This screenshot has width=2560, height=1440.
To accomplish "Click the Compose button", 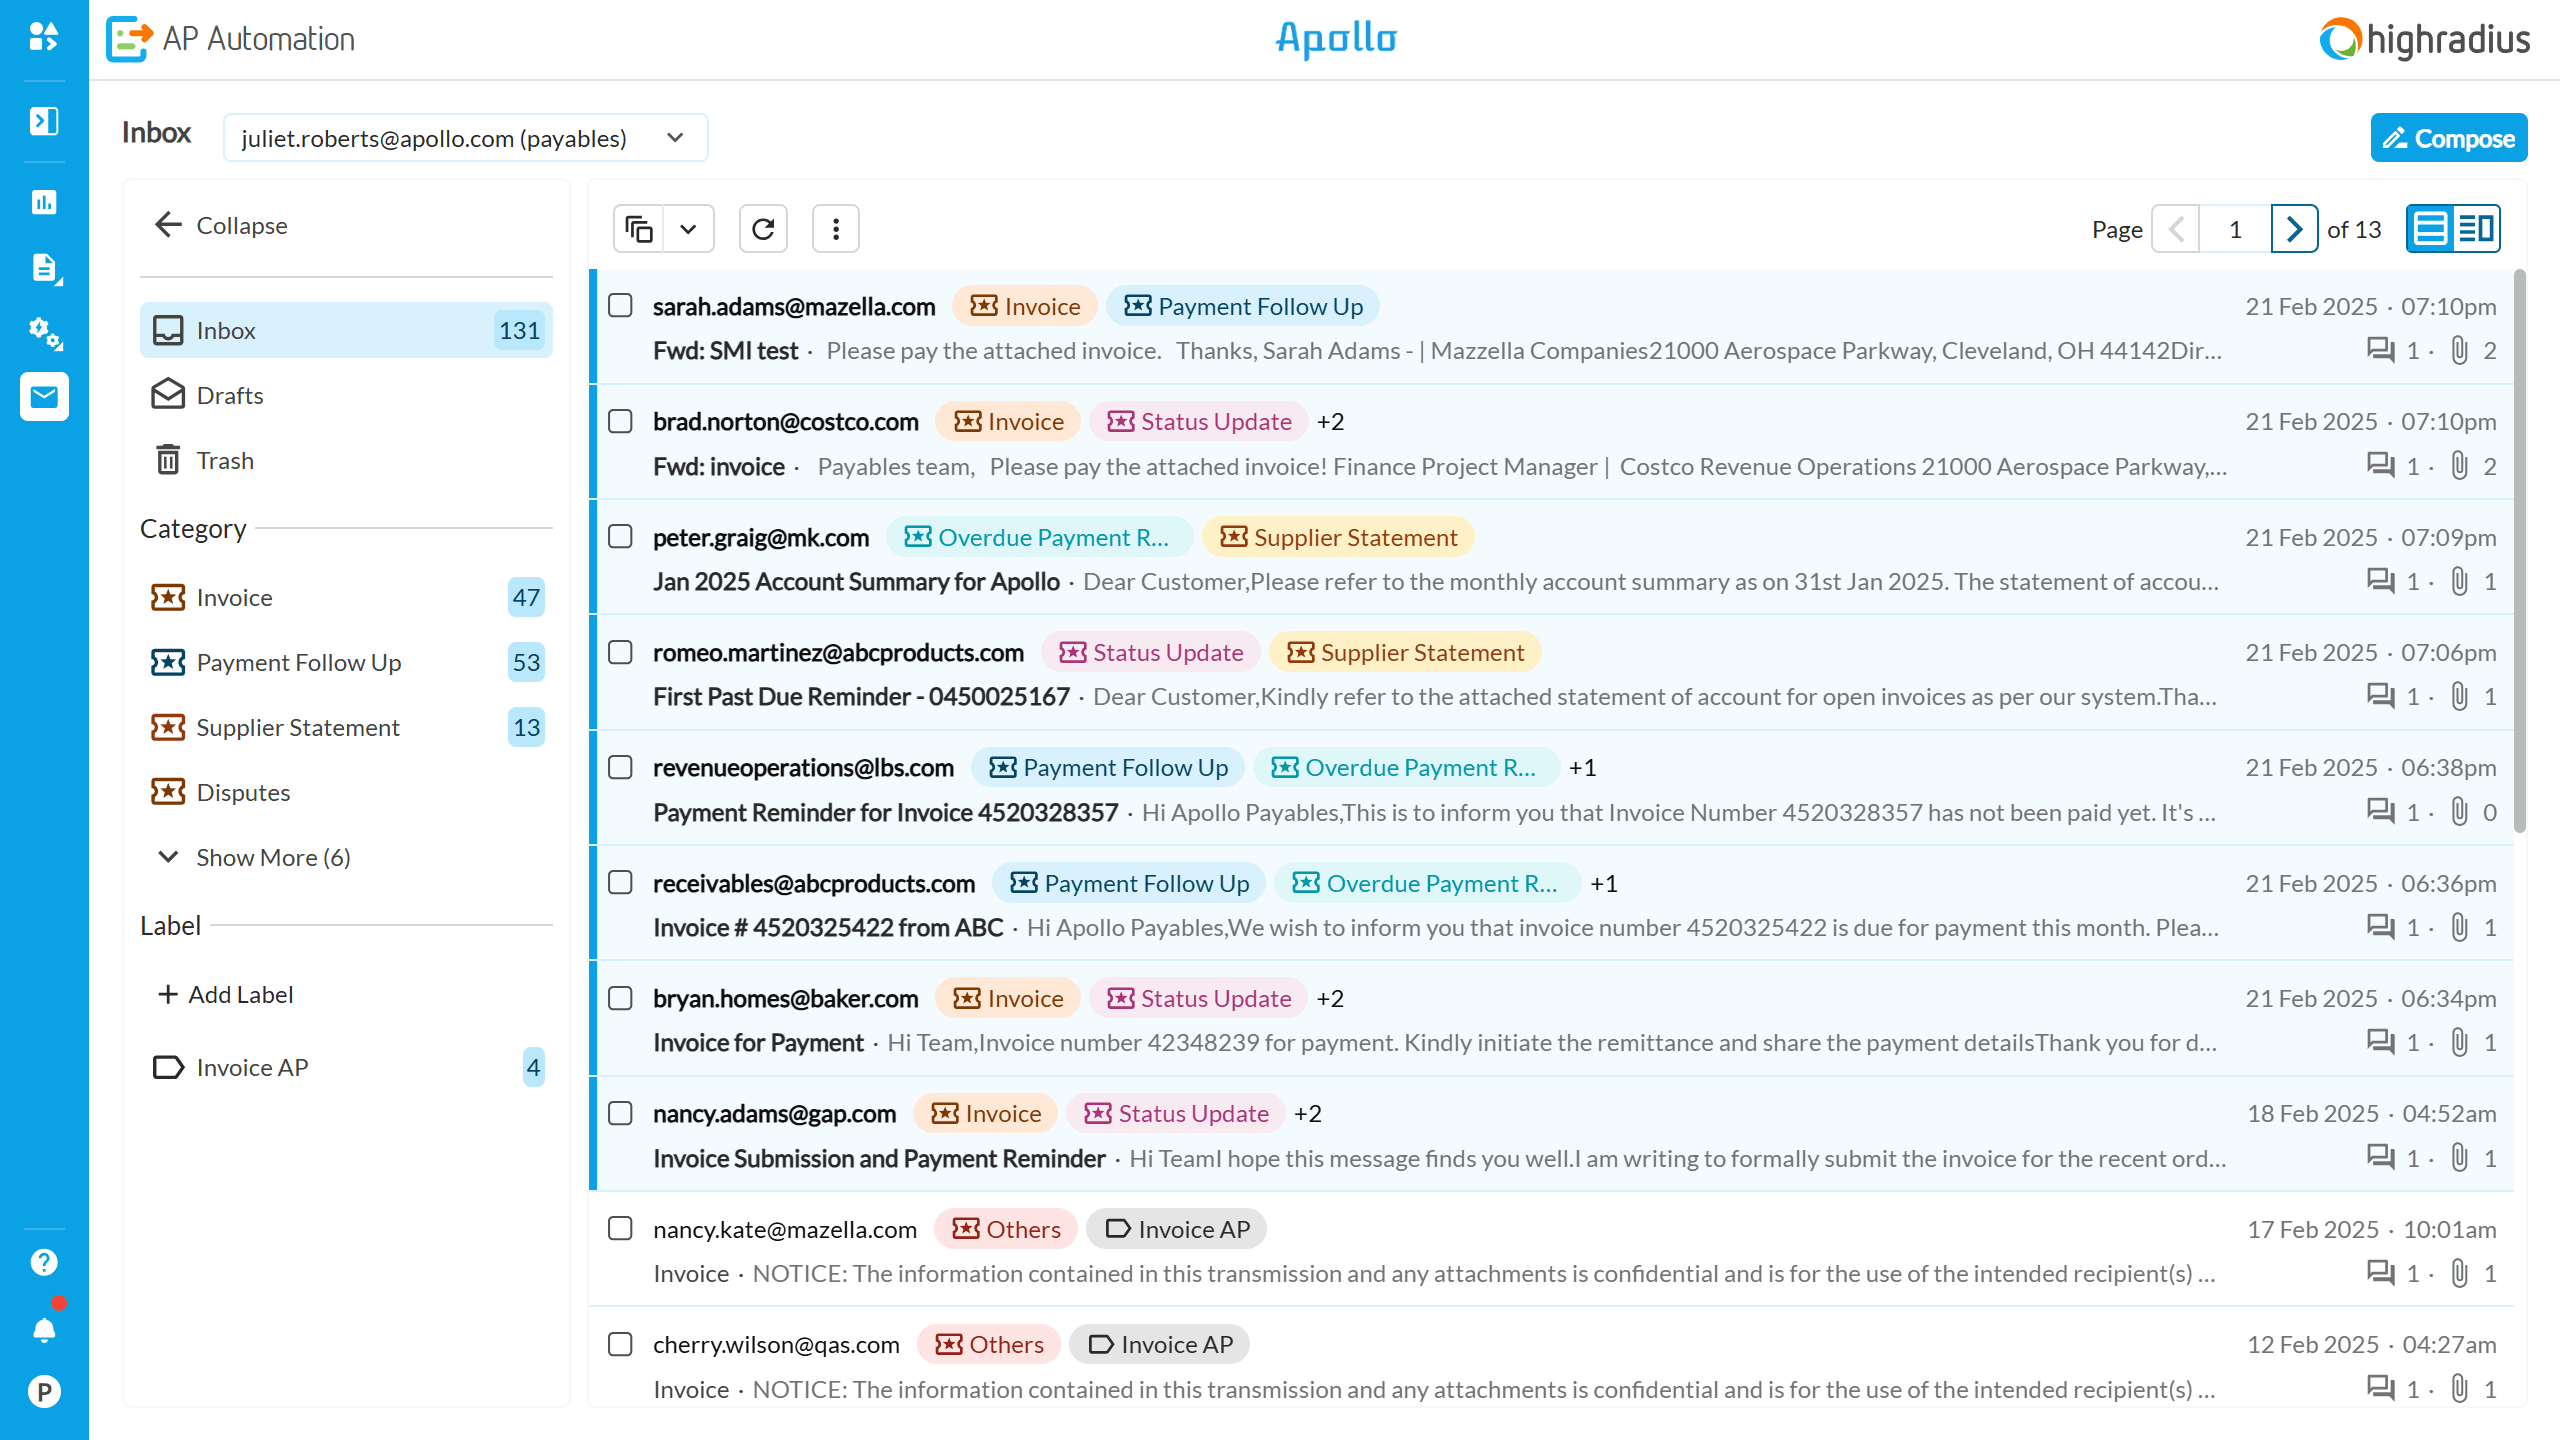I will click(2448, 138).
